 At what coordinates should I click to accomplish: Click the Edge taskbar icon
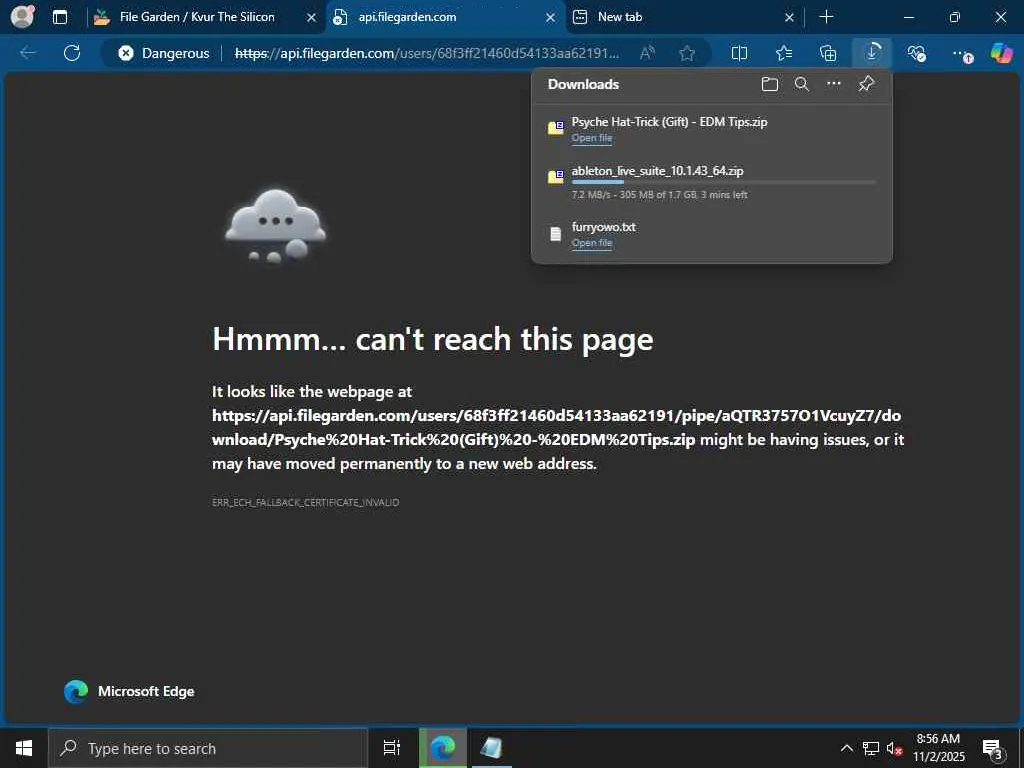[x=443, y=748]
